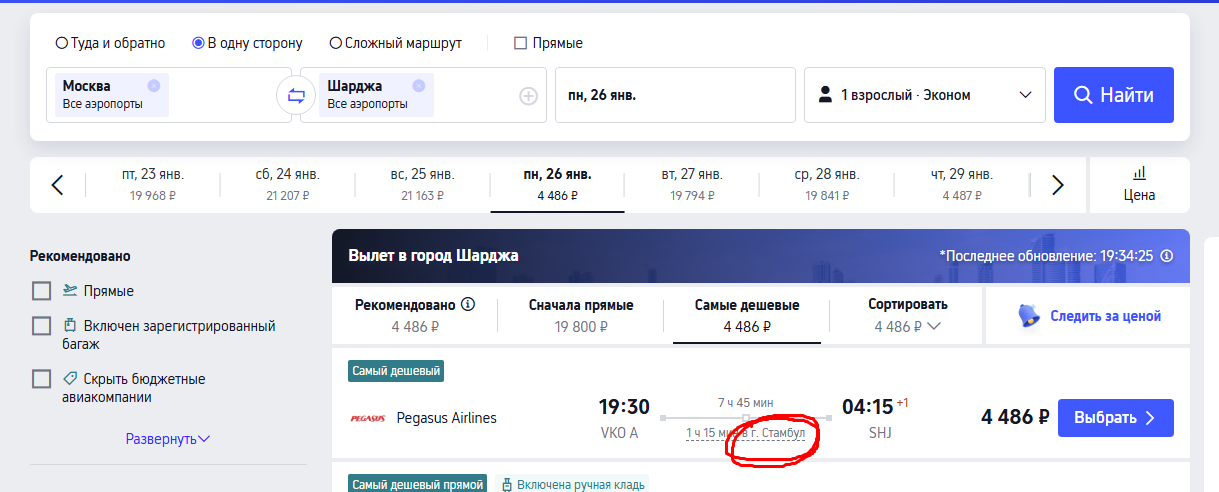Show next dates with right arrow

click(x=1058, y=185)
